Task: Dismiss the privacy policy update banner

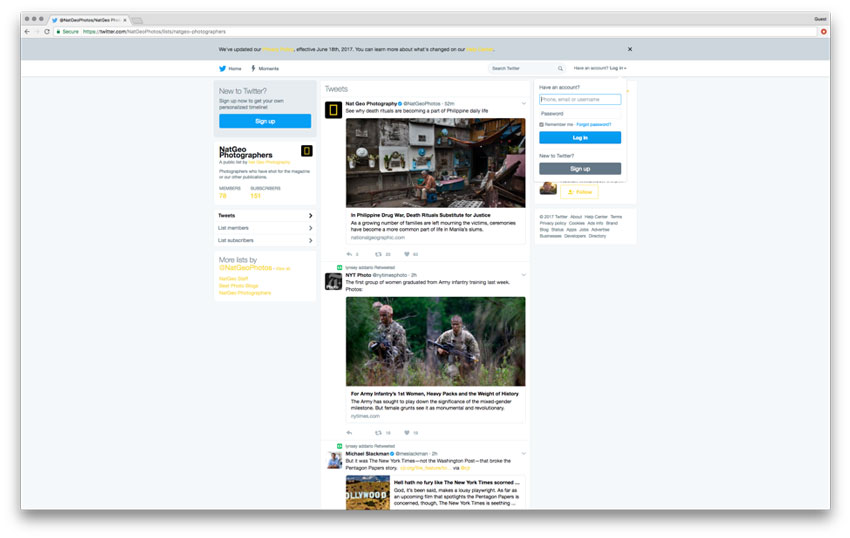Action: click(629, 49)
